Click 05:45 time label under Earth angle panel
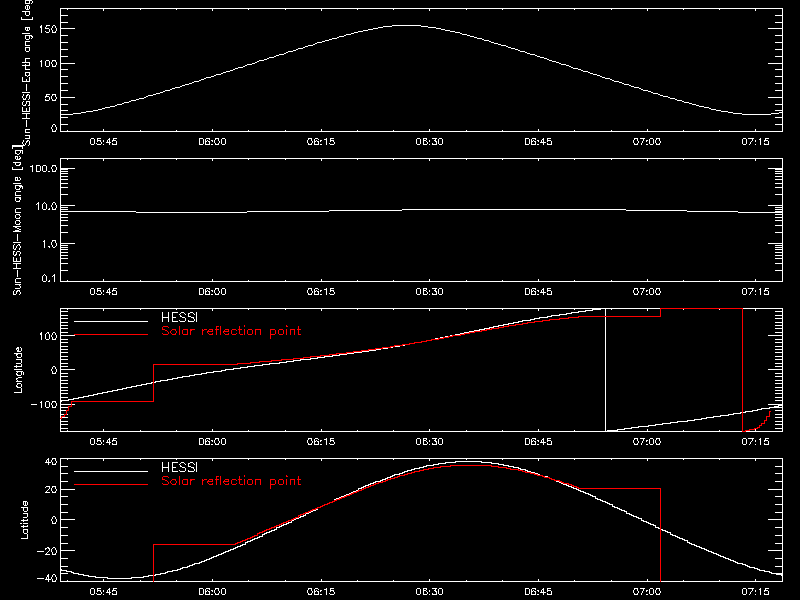This screenshot has height=600, width=800. (x=104, y=142)
